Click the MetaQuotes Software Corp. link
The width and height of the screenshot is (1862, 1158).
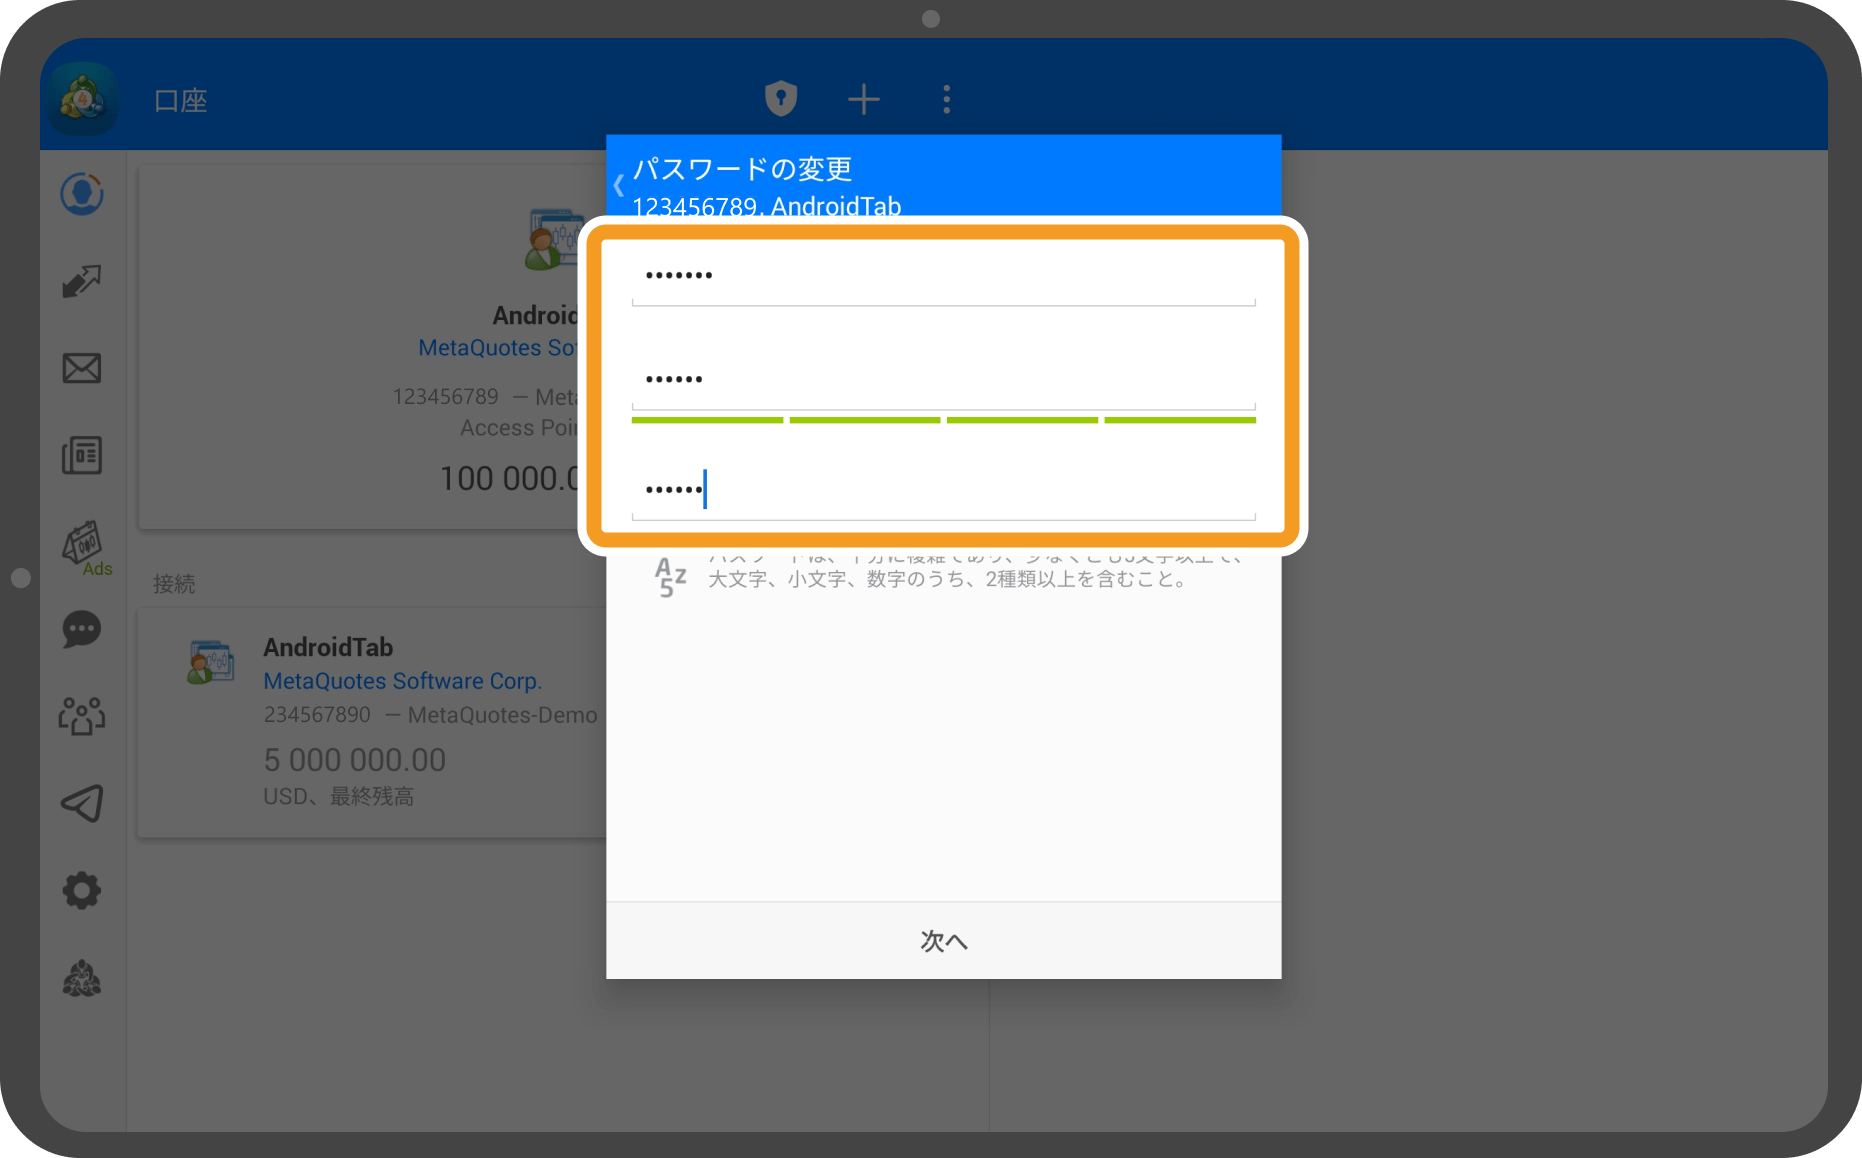pyautogui.click(x=402, y=681)
